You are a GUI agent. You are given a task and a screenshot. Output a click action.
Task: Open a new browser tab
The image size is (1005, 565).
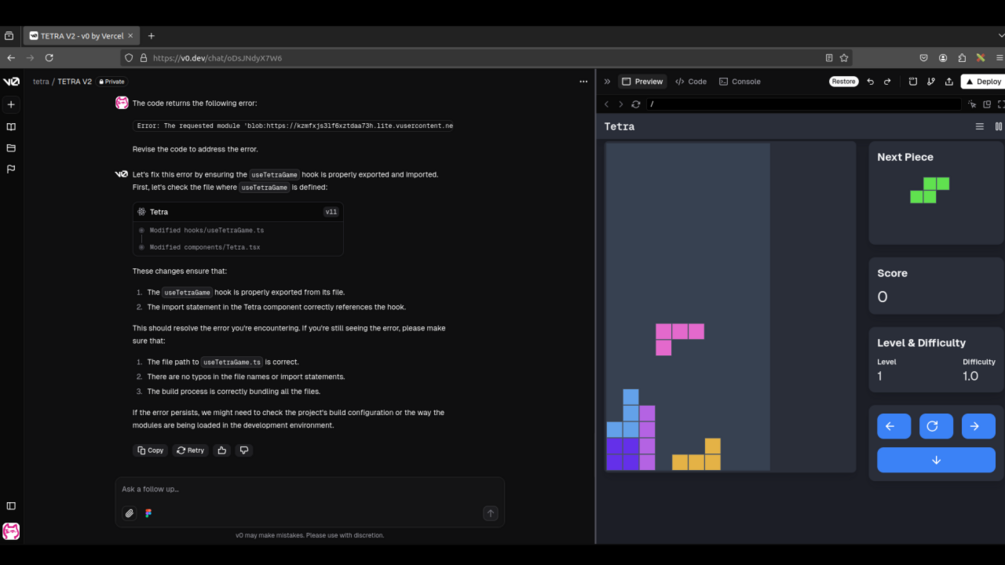151,36
